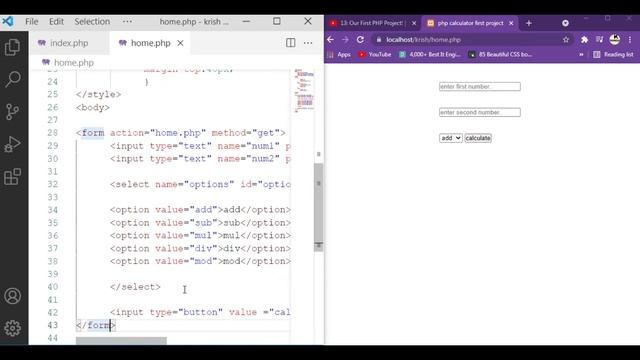The width and height of the screenshot is (640, 360).
Task: Open the Search view in VS Code
Action: [x=13, y=79]
